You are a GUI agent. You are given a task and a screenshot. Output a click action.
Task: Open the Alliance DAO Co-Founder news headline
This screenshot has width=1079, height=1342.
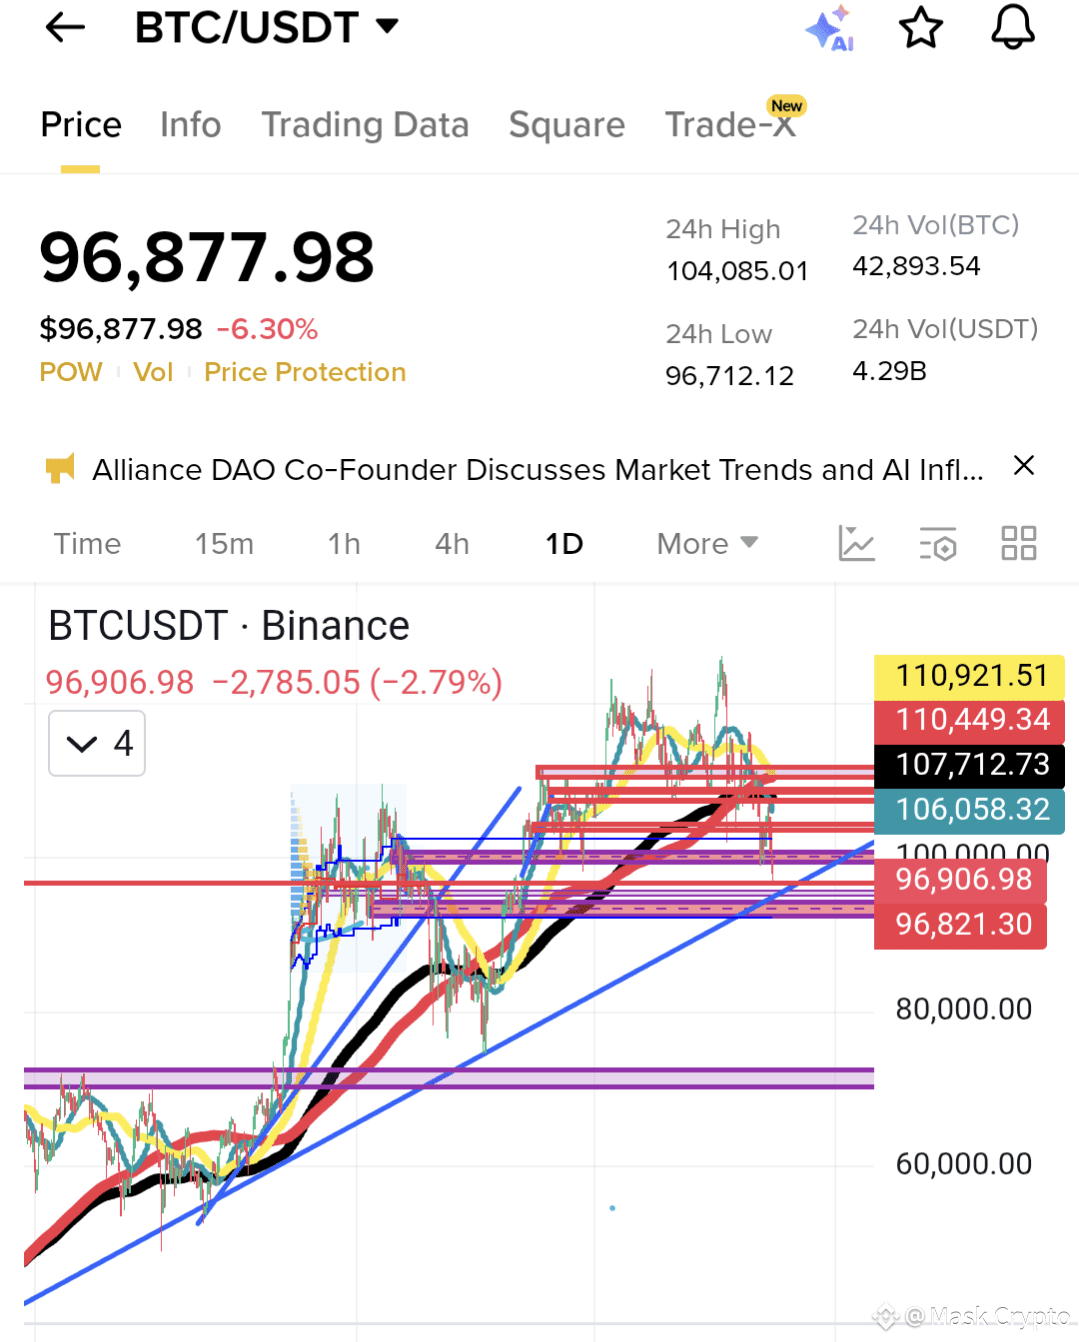coord(538,469)
